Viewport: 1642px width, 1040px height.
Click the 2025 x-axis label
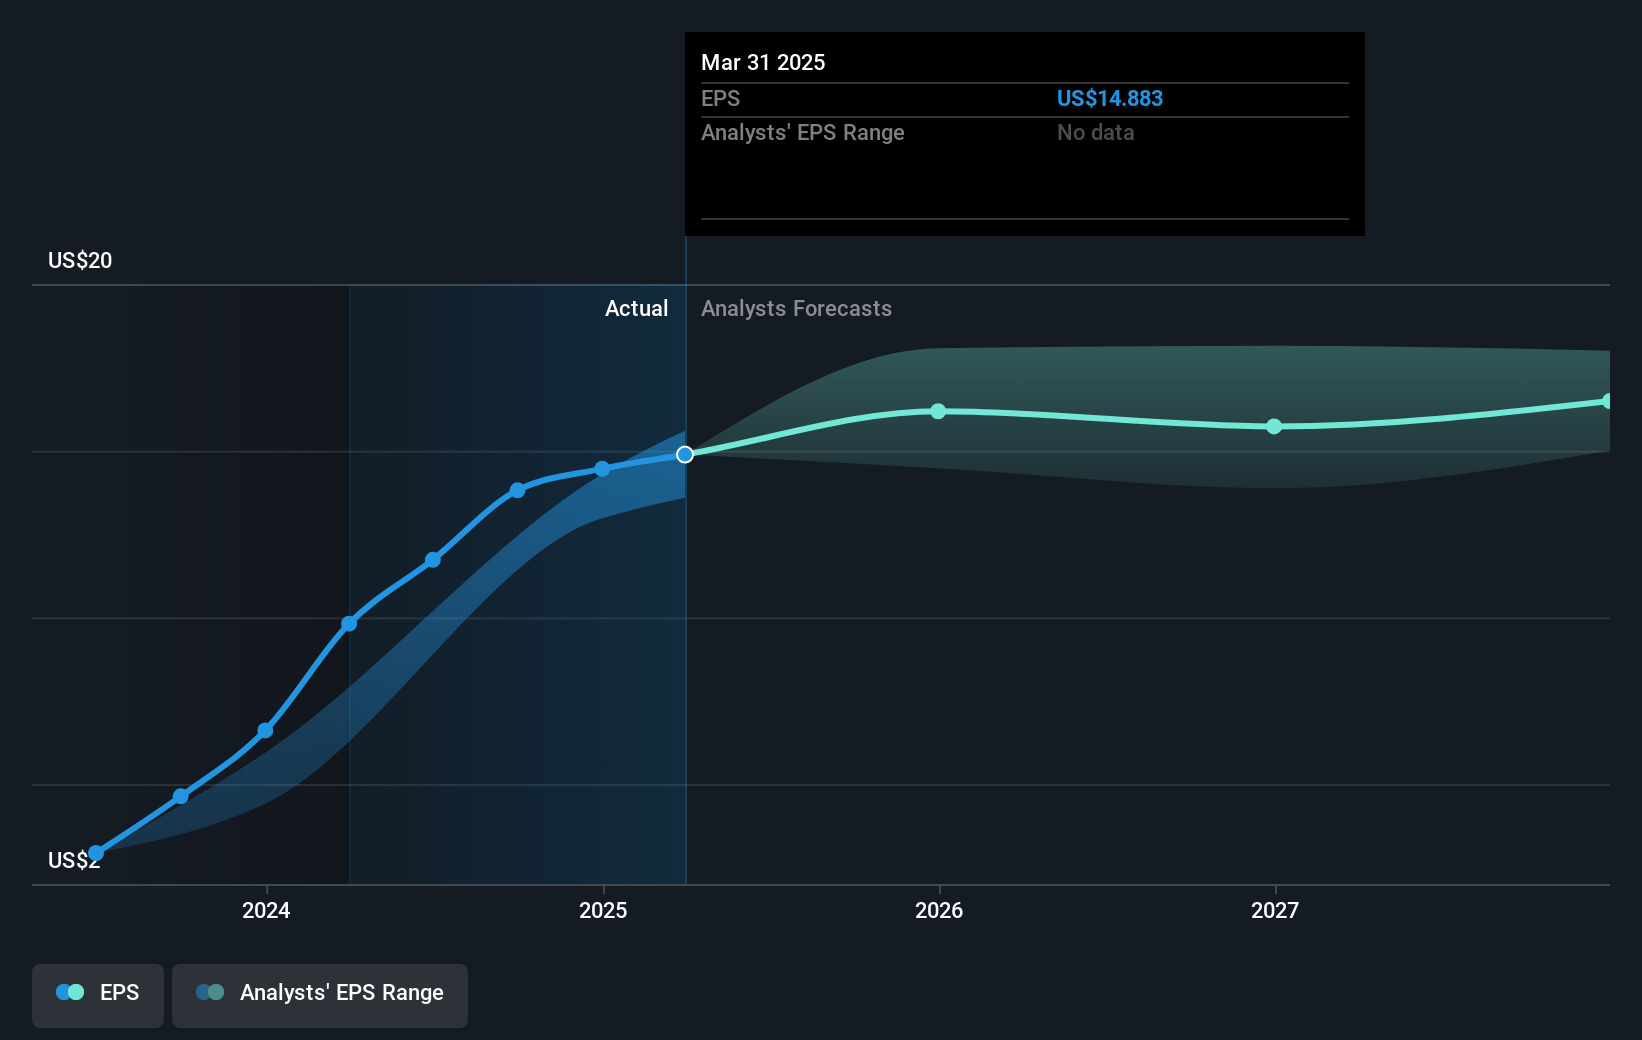[603, 910]
